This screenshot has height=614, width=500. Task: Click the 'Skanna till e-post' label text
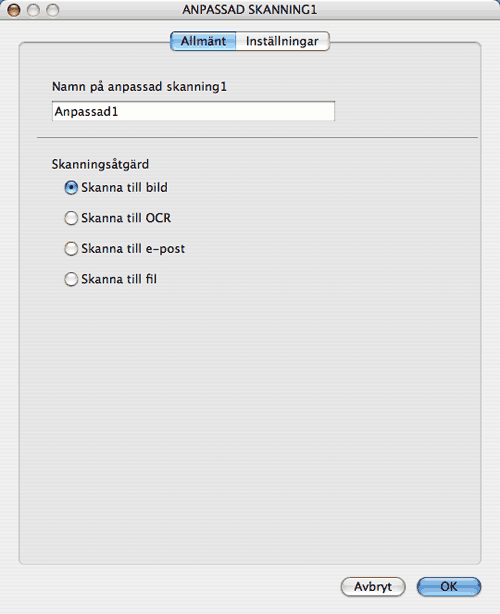[x=133, y=249]
